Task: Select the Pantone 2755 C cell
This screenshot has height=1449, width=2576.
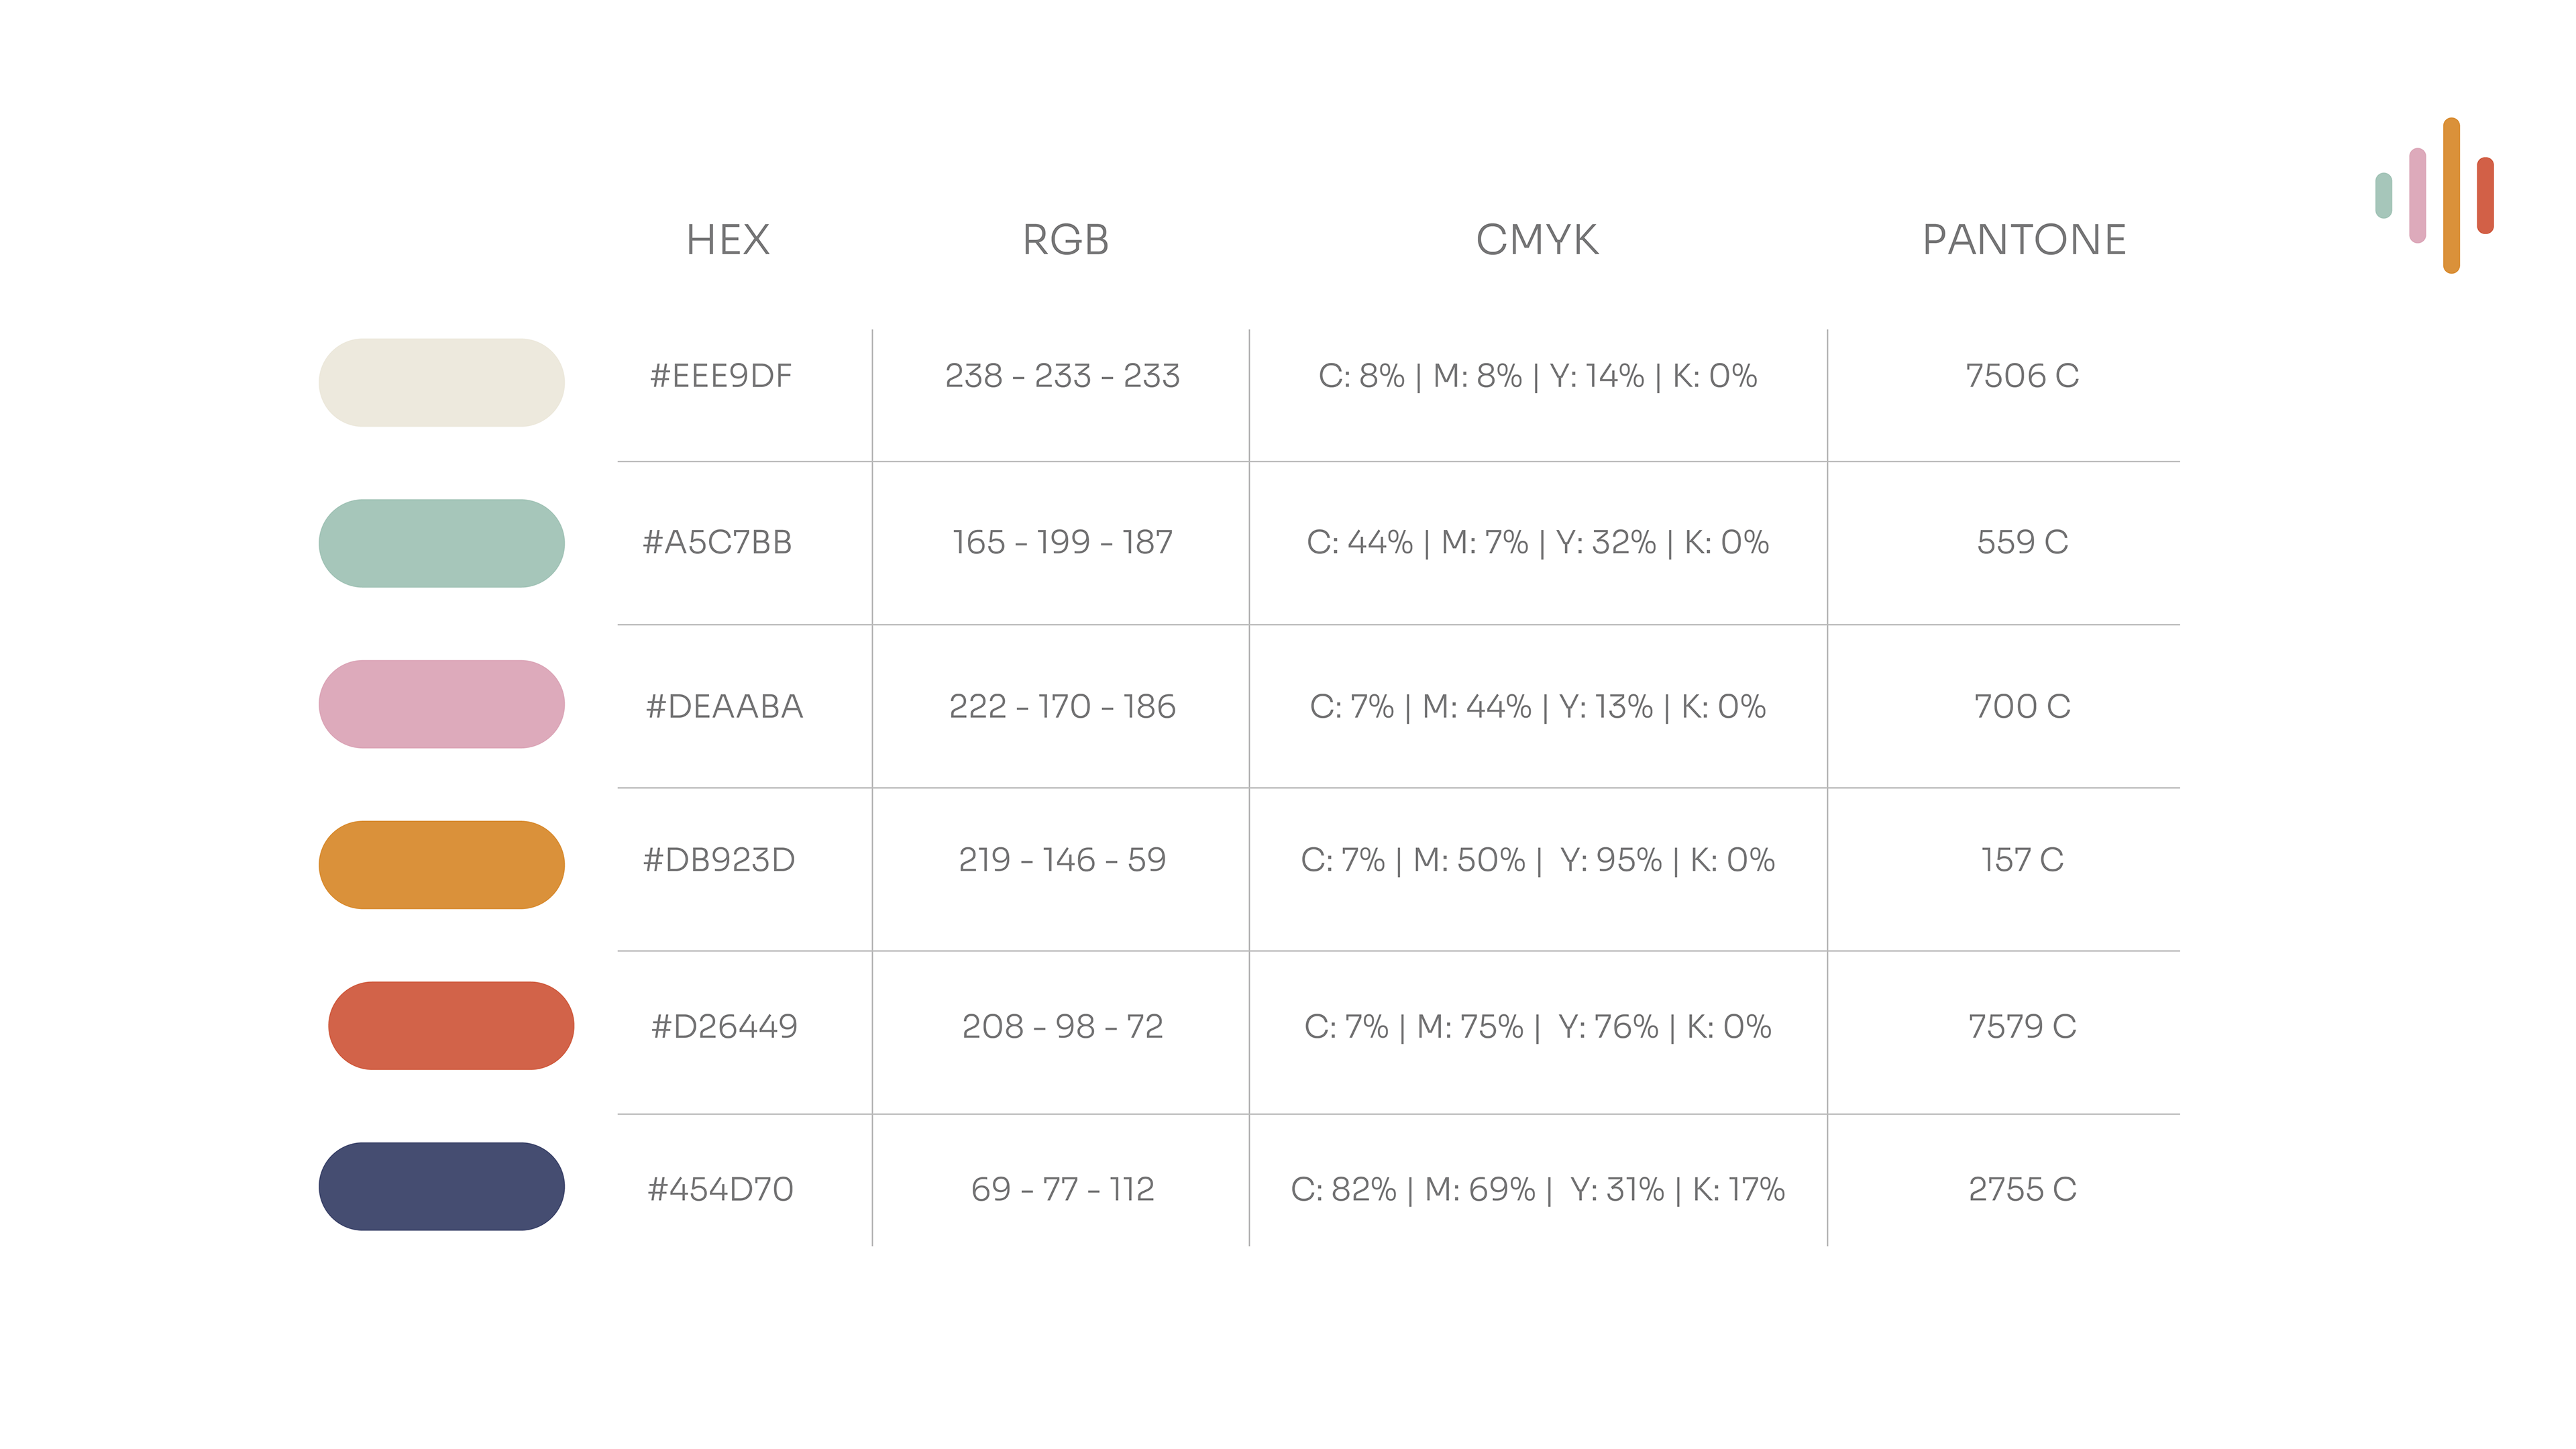Action: pyautogui.click(x=2022, y=1189)
